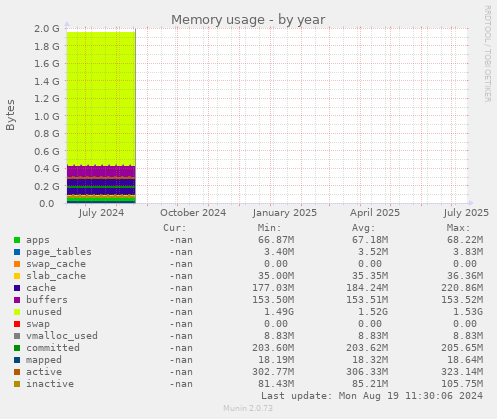Click the yellow slab_cache legend swatch
Viewport: 497px width, 419px height.
pyautogui.click(x=17, y=276)
